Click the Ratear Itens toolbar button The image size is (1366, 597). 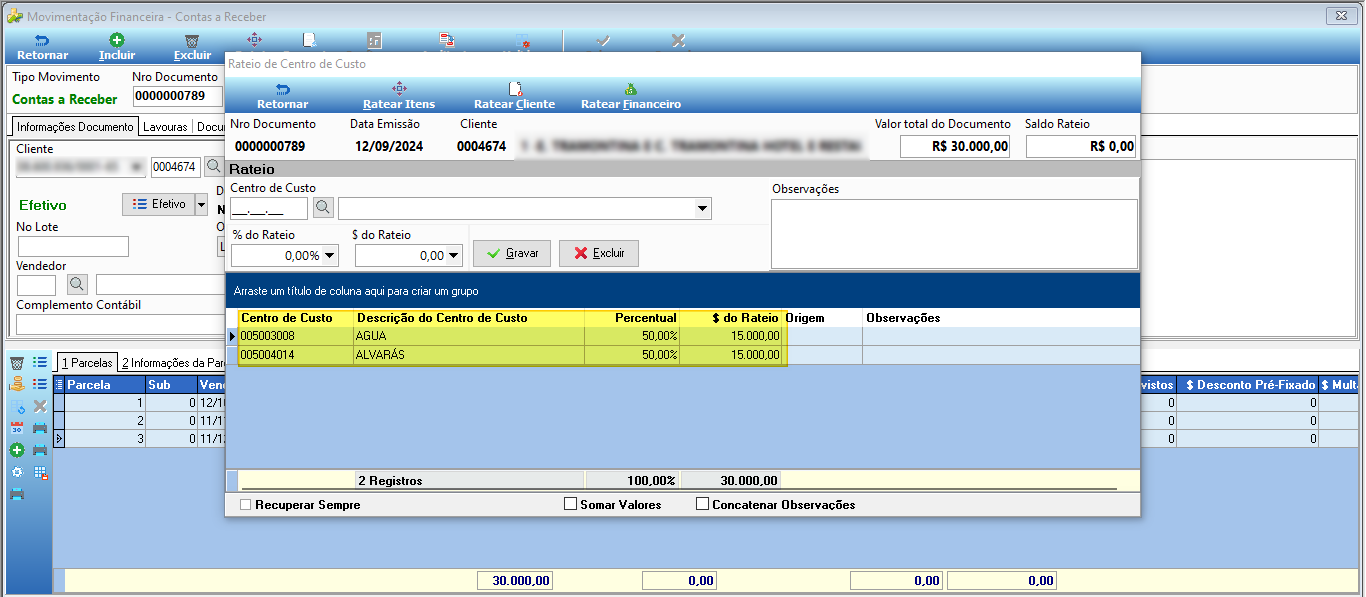(x=398, y=96)
